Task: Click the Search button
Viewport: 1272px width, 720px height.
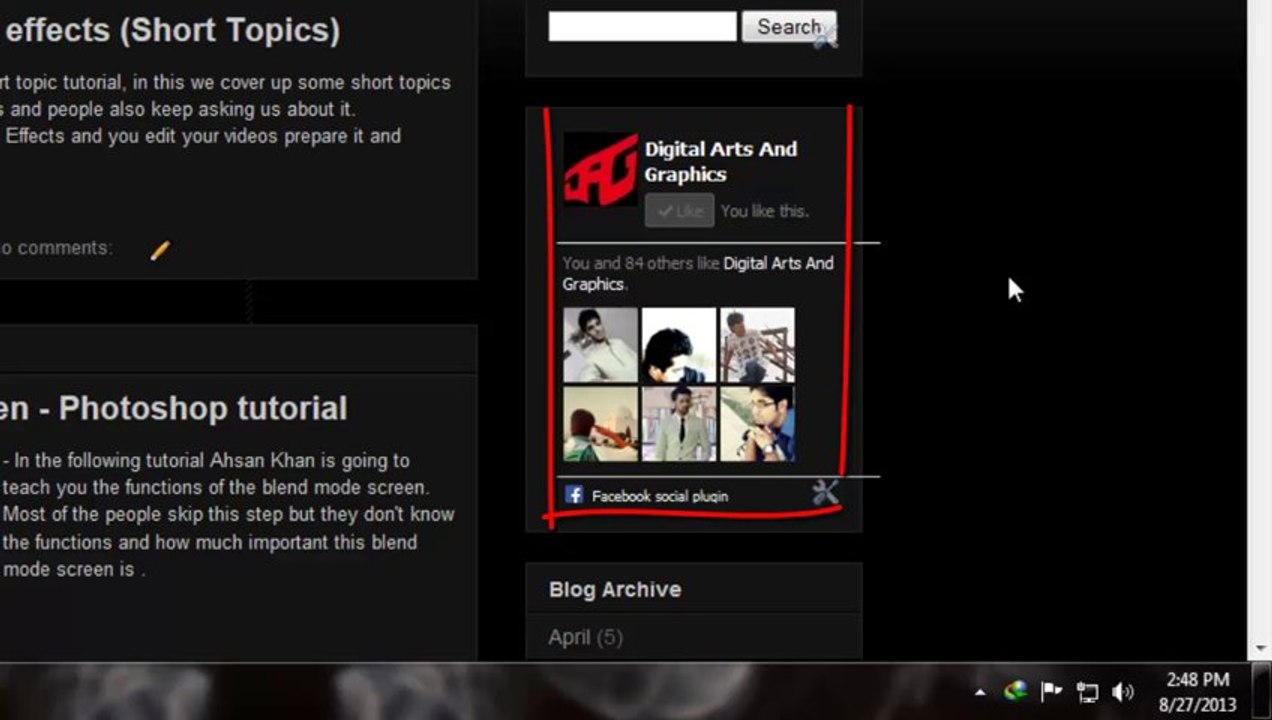Action: [x=788, y=27]
